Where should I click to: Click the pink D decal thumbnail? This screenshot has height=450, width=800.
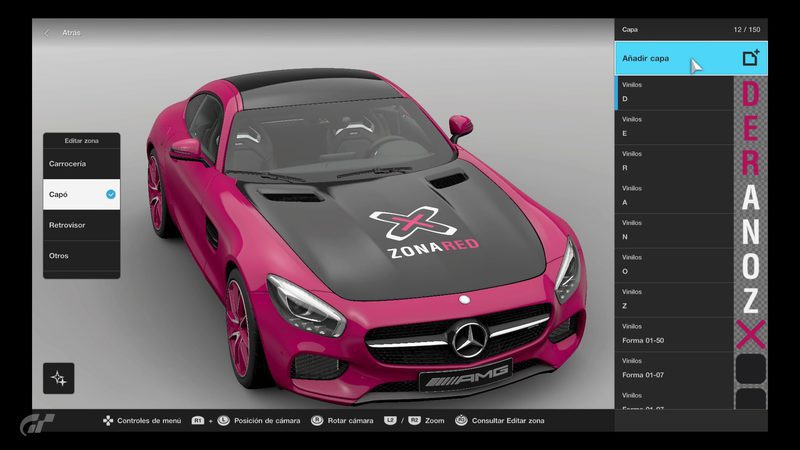point(751,93)
